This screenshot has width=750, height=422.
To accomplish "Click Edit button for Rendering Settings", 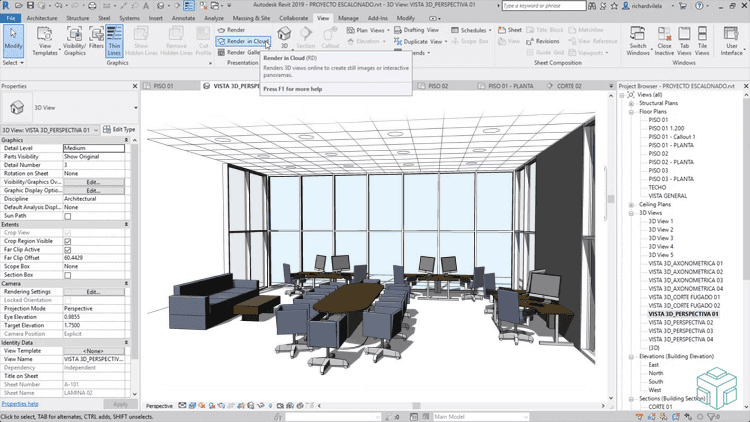I will pyautogui.click(x=93, y=292).
